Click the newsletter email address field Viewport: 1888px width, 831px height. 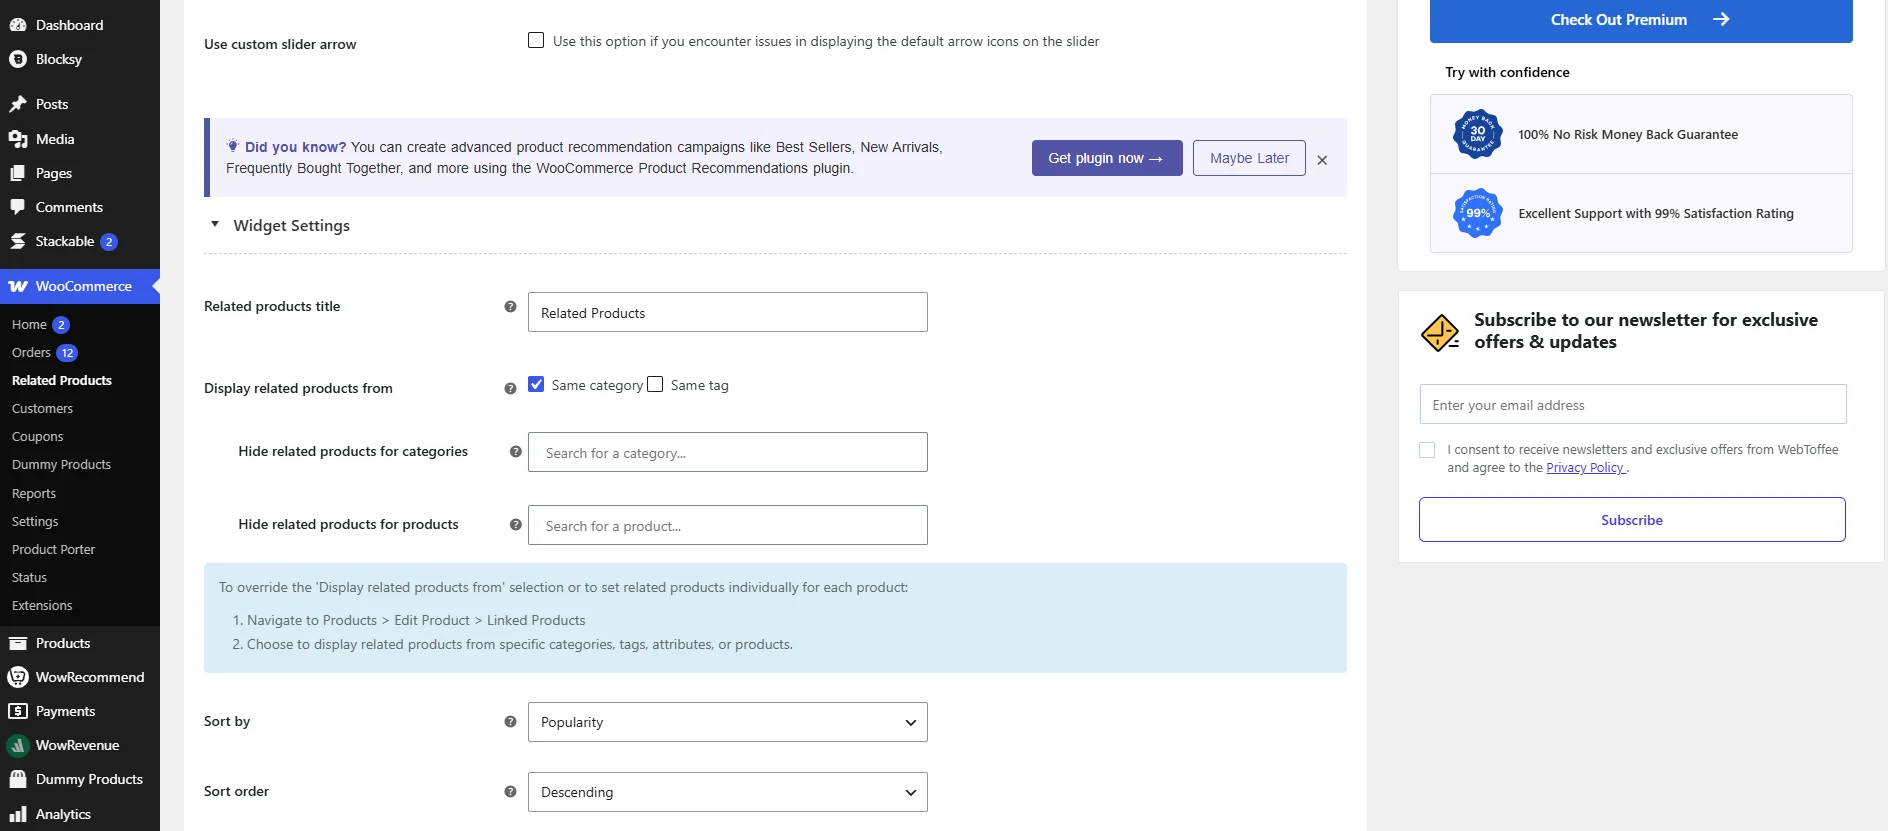tap(1632, 405)
